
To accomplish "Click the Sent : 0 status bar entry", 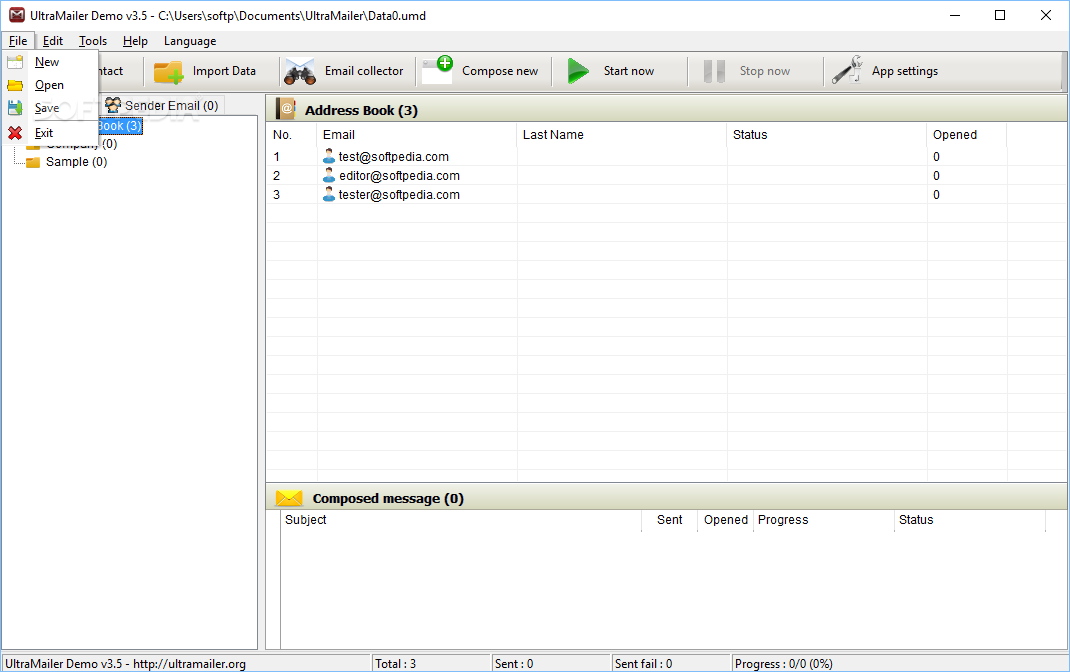I will [551, 663].
